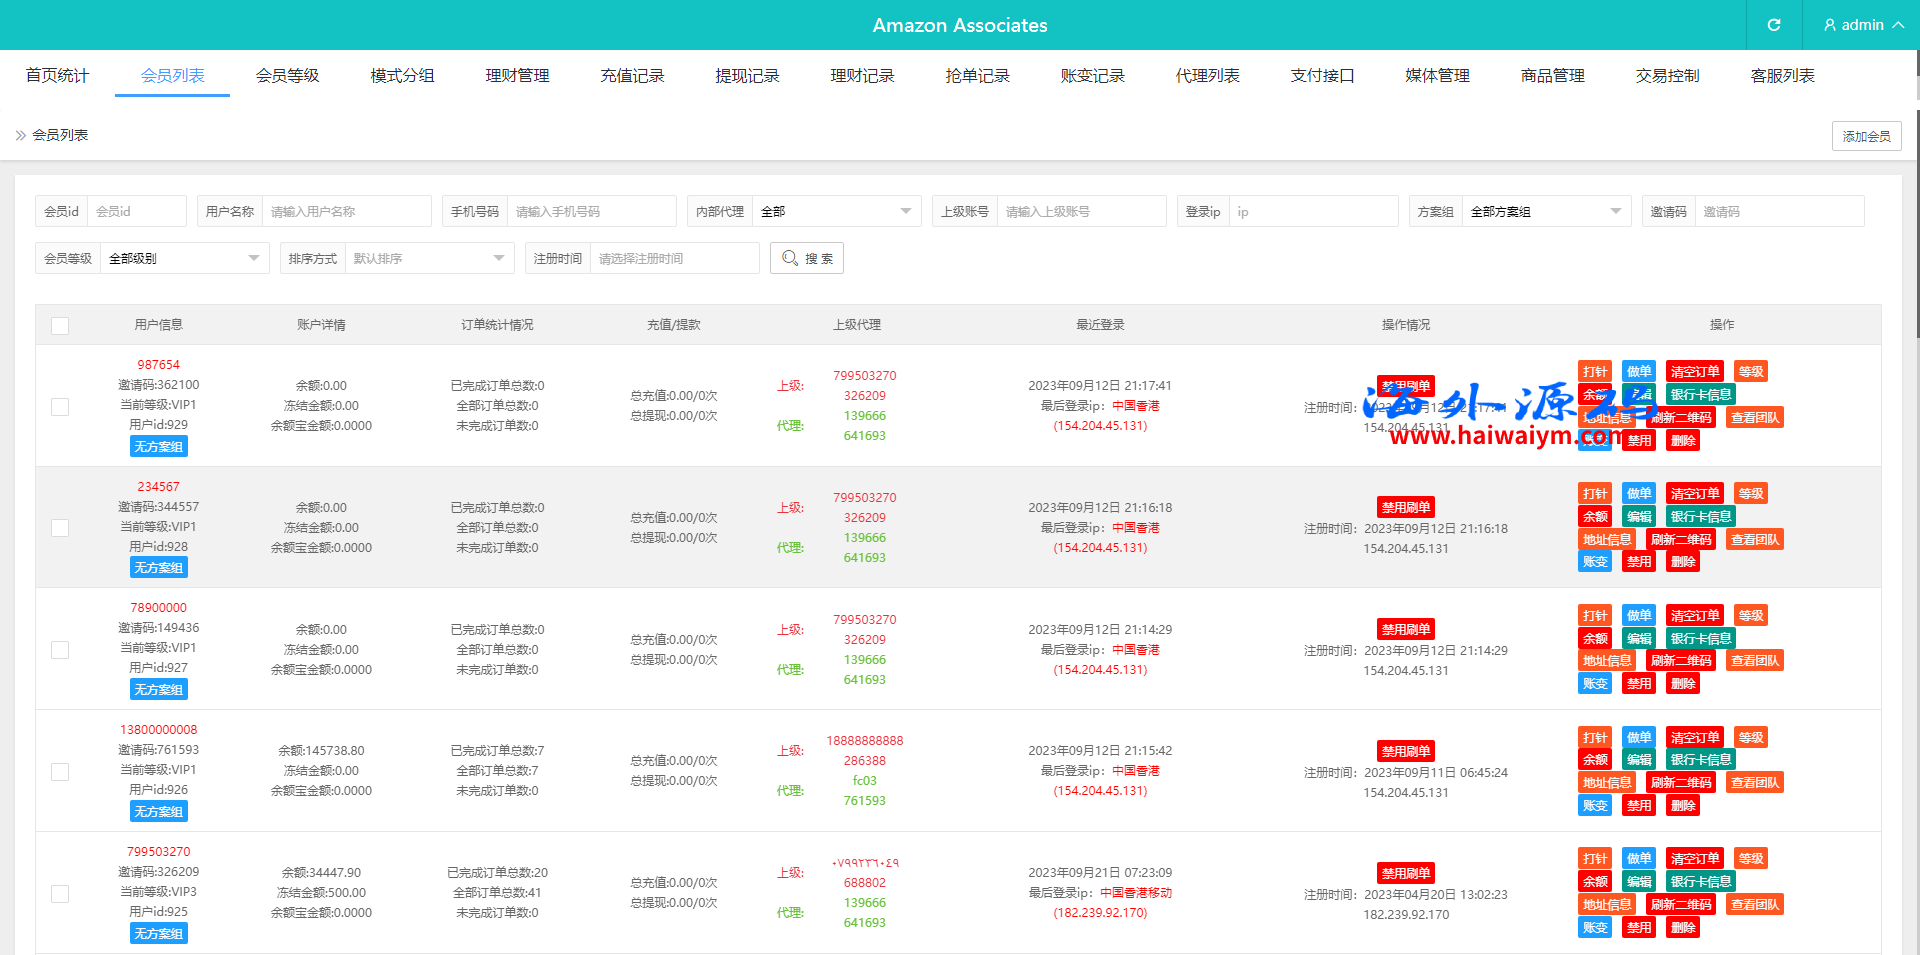The width and height of the screenshot is (1920, 955).
Task: Click the 添加会员 button
Action: tap(1866, 136)
